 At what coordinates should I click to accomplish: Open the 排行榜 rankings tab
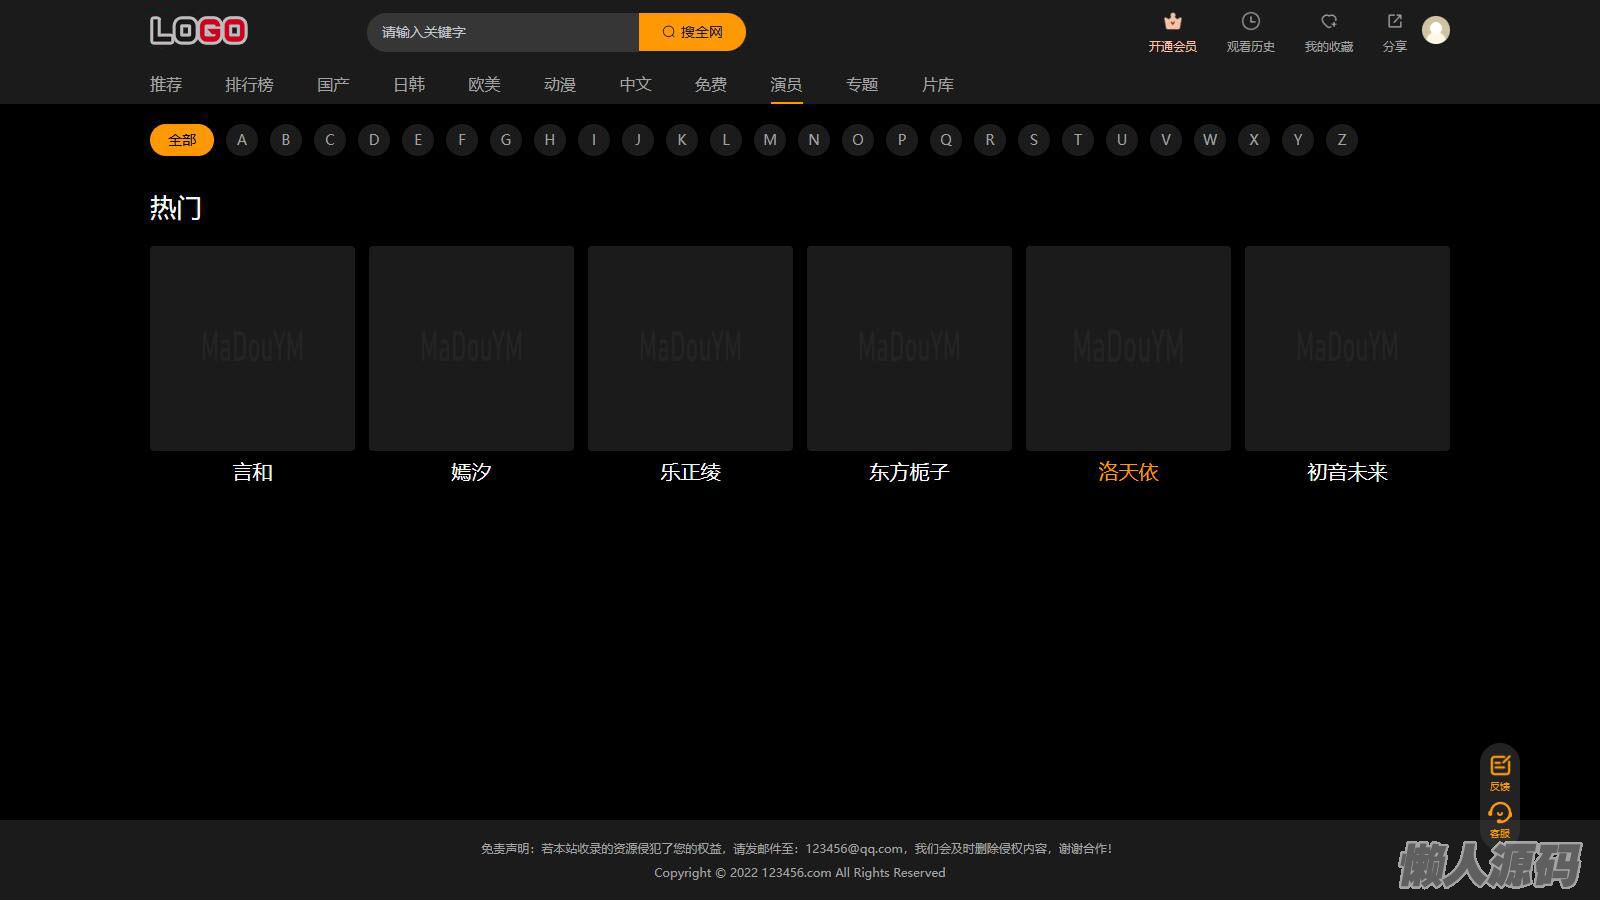pos(249,85)
